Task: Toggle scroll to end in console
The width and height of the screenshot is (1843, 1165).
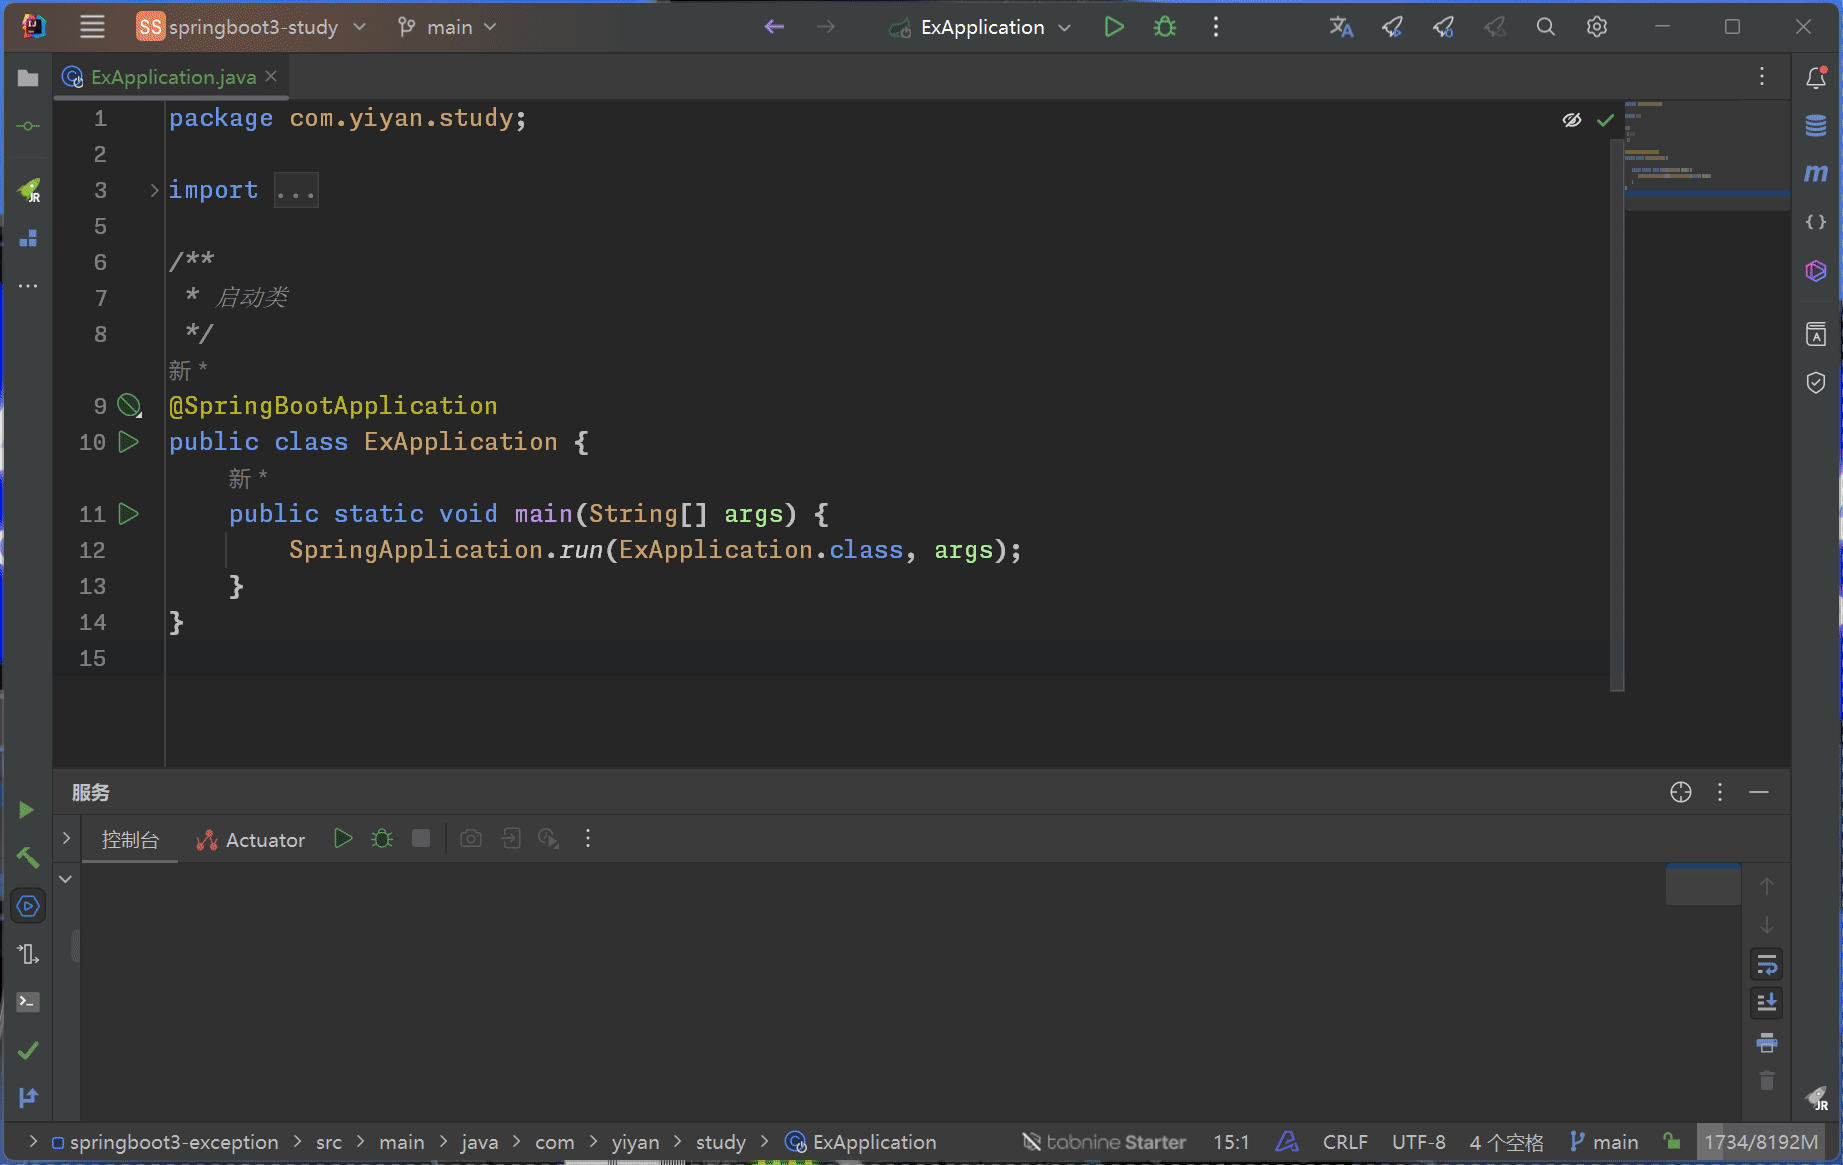Action: coord(1767,1002)
